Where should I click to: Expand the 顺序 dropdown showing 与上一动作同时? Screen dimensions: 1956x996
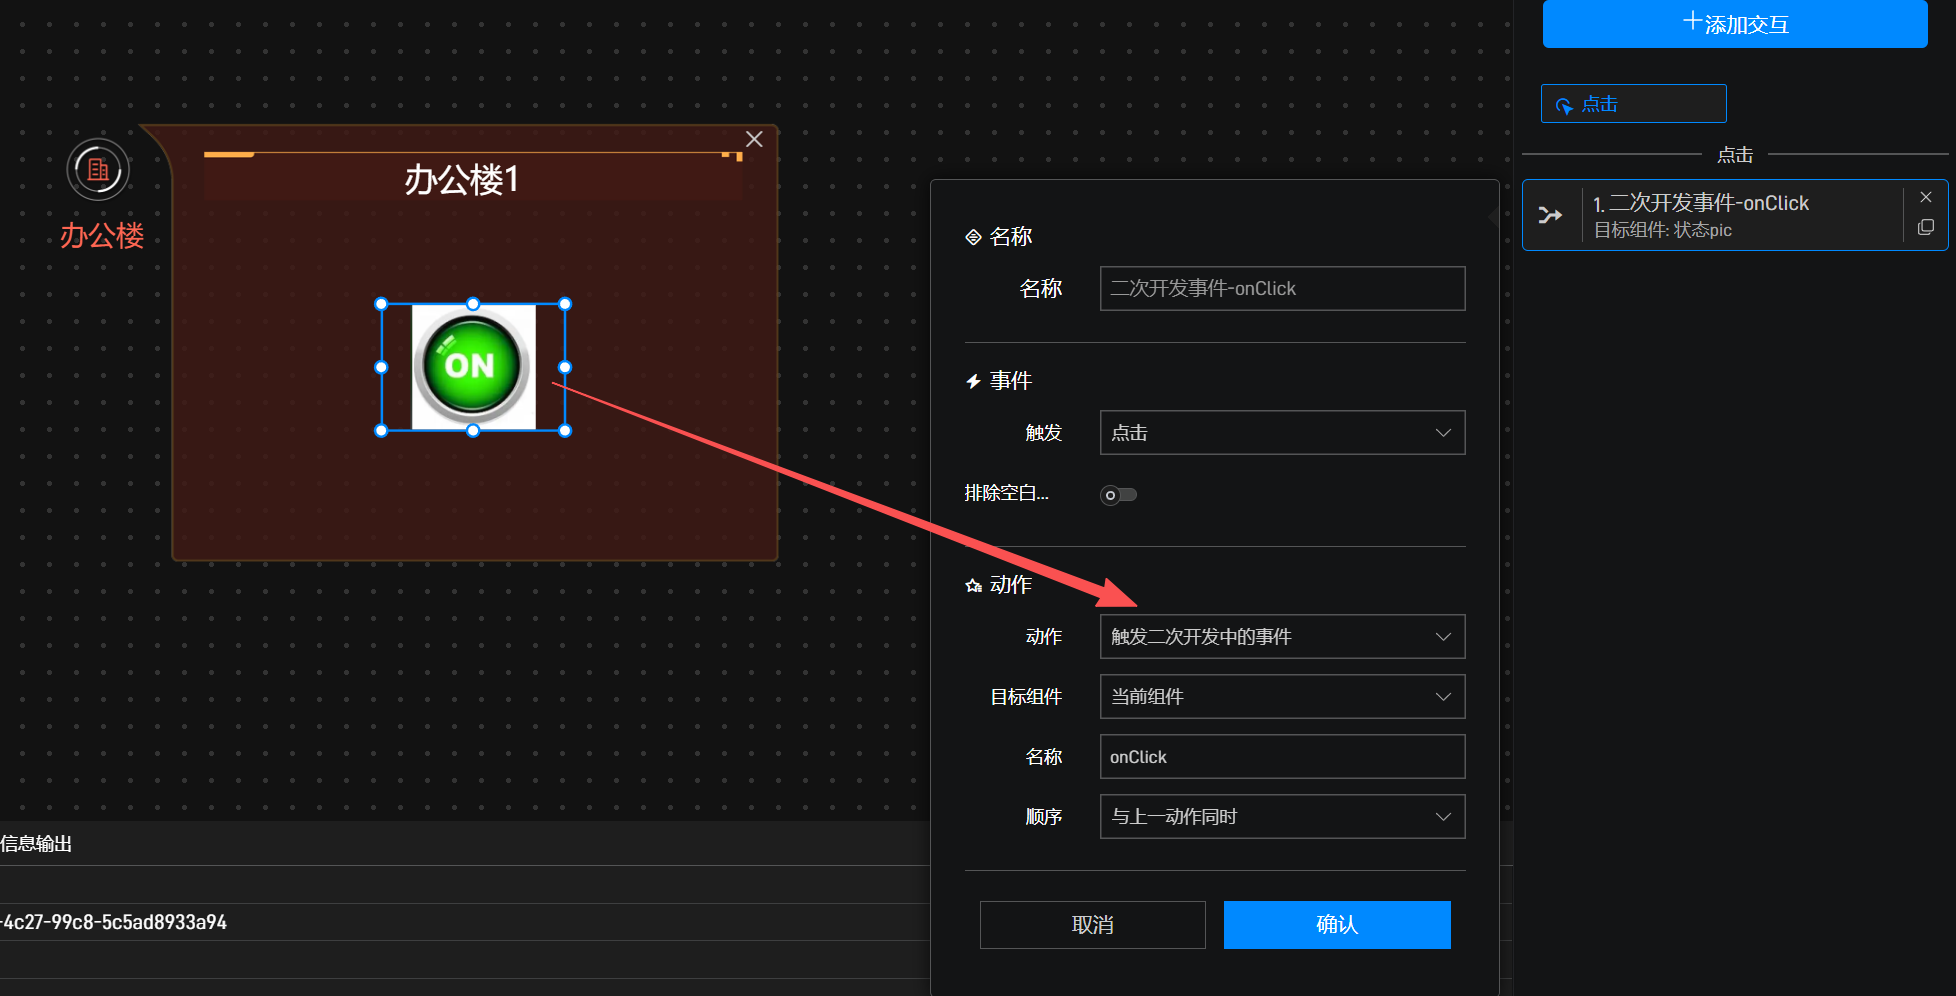click(1282, 817)
